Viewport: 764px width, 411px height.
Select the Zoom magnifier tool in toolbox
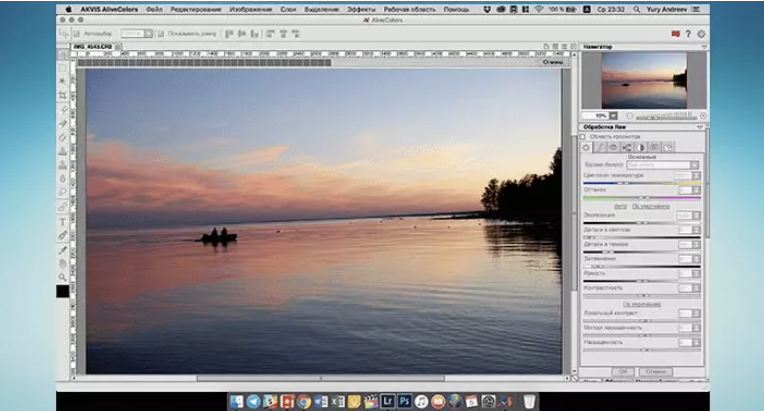[x=63, y=277]
